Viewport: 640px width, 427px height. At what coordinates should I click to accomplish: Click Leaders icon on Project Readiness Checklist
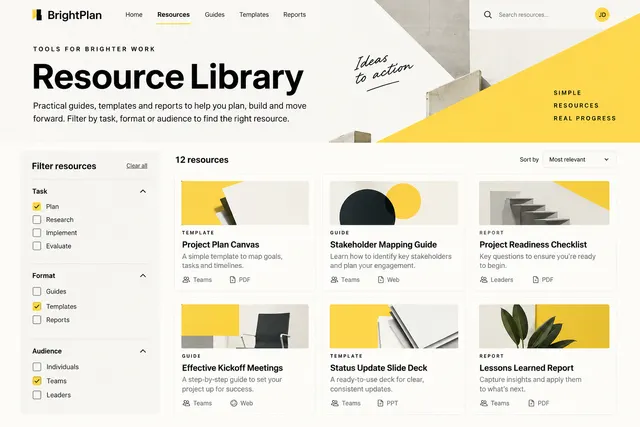484,280
